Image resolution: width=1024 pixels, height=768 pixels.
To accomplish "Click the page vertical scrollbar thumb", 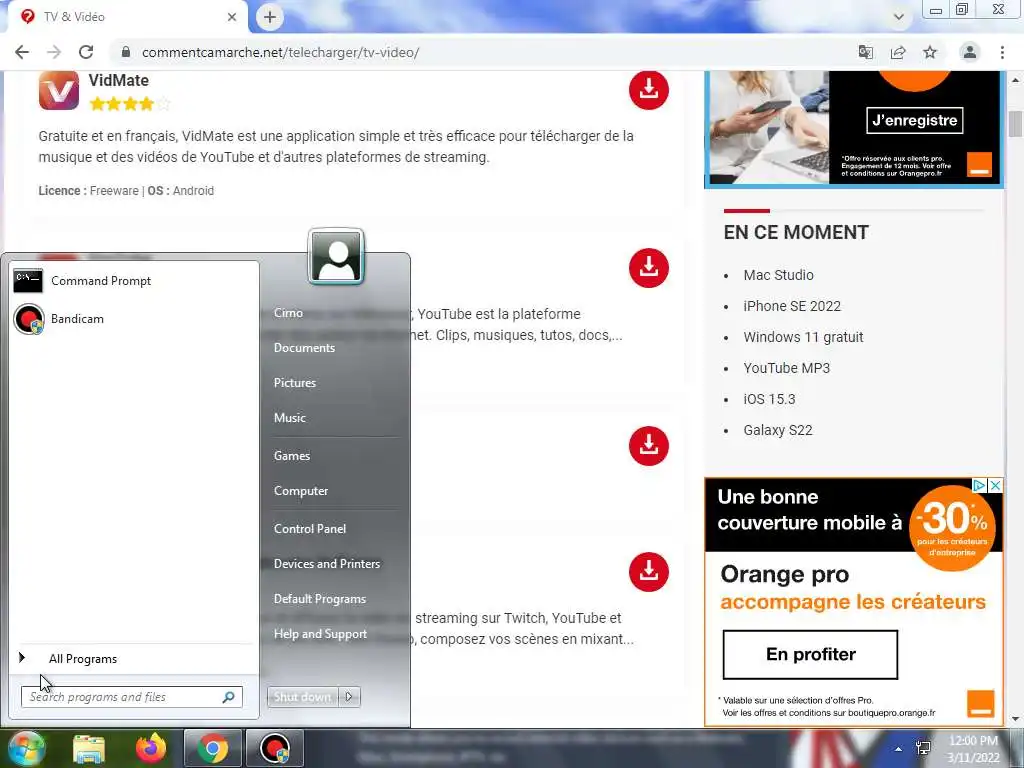I will pos(1015,123).
